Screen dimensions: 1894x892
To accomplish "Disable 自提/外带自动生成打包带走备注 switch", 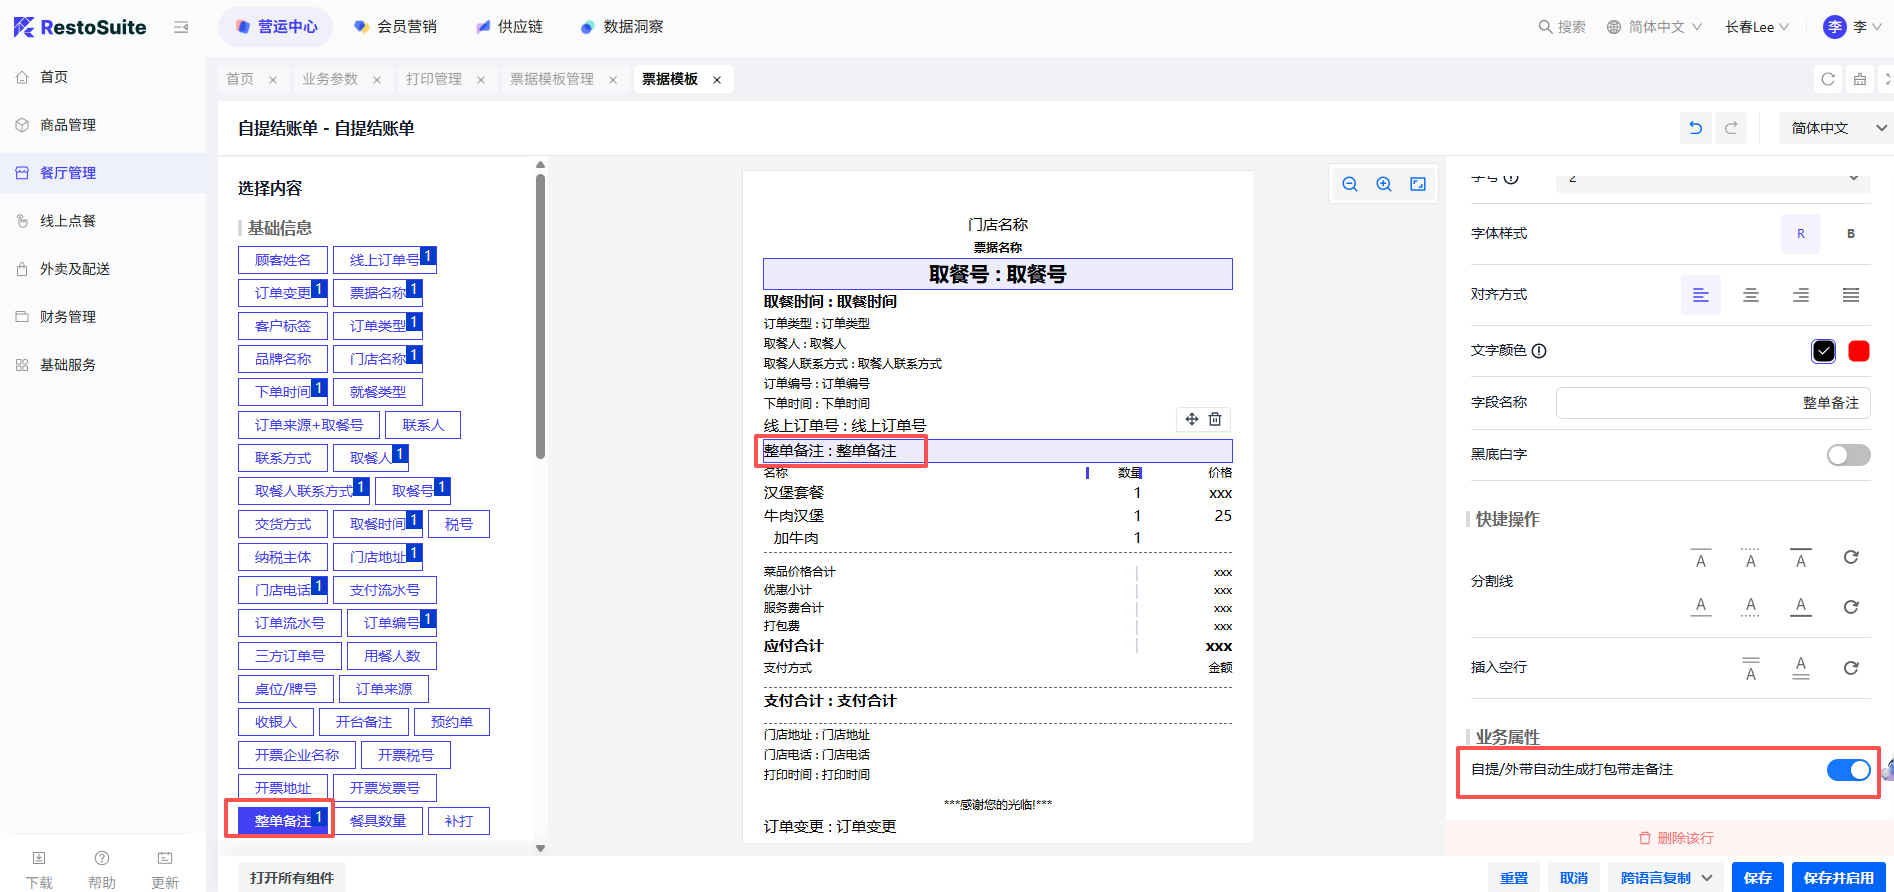I will 1848,769.
